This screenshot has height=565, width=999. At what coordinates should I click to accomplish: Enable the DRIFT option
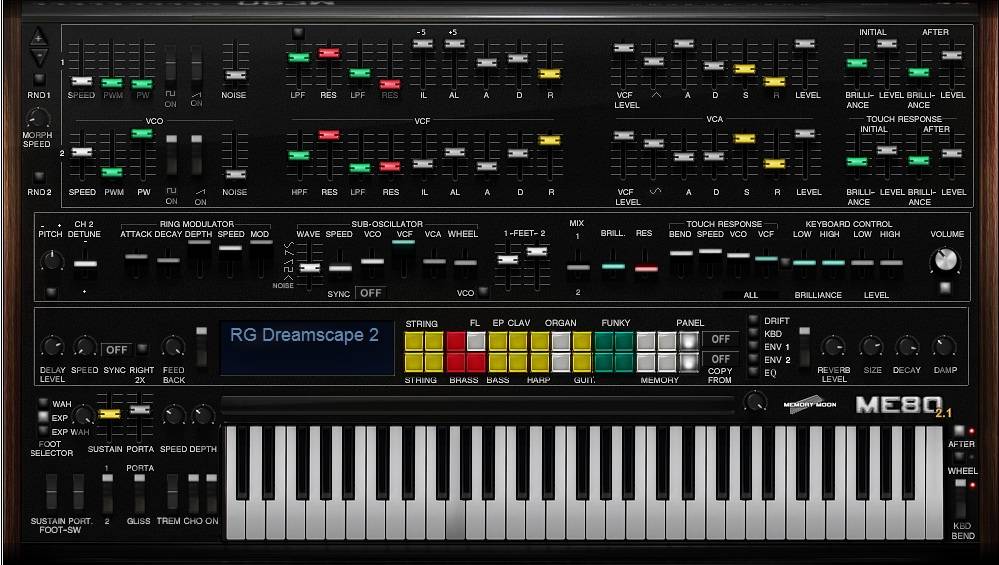click(x=753, y=321)
